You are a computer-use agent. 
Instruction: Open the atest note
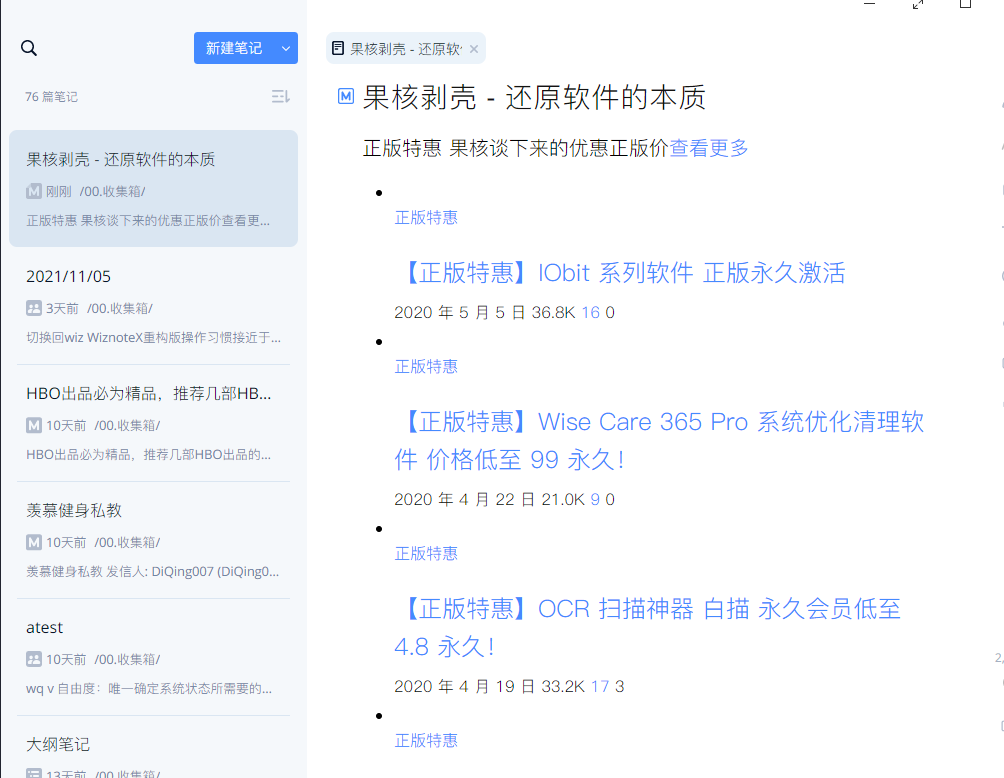(154, 658)
